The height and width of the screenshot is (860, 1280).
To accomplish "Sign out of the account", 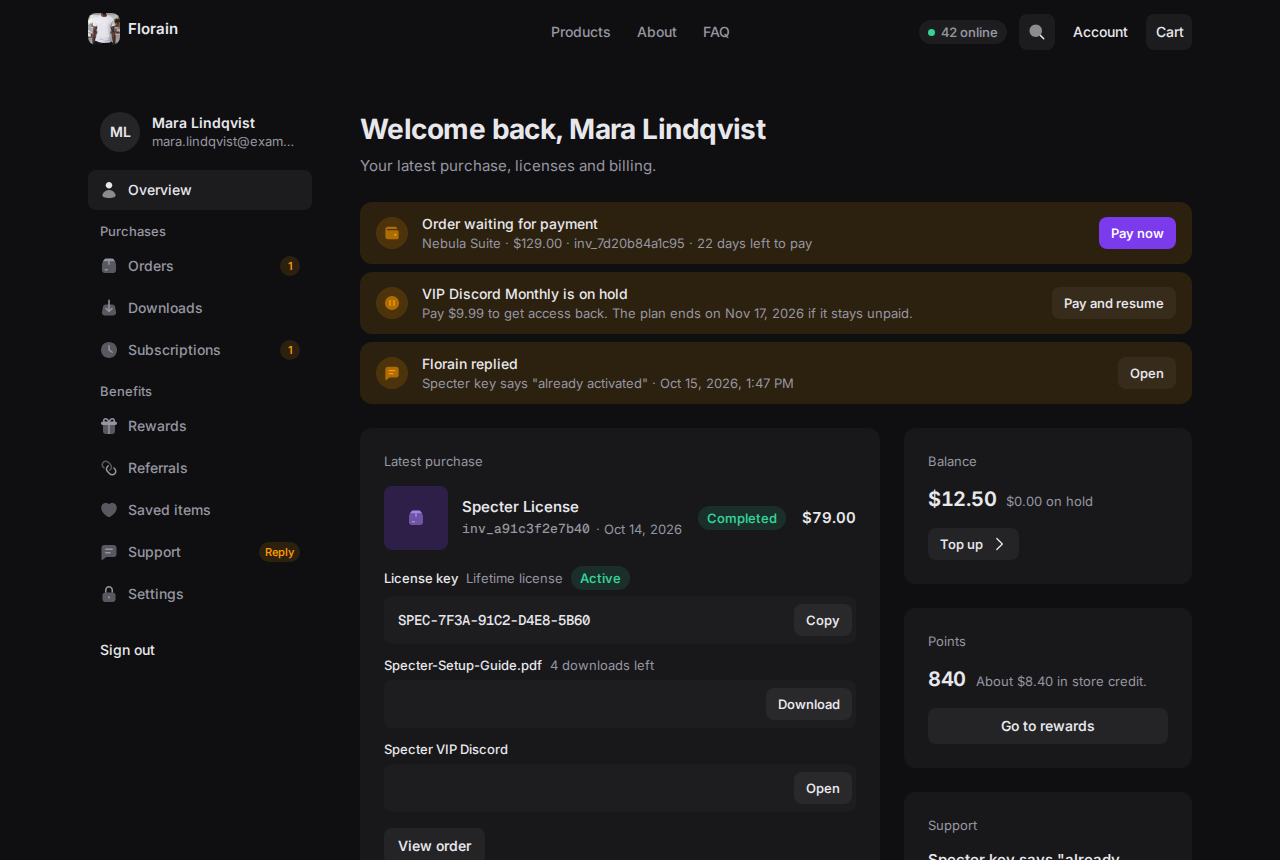I will point(127,650).
